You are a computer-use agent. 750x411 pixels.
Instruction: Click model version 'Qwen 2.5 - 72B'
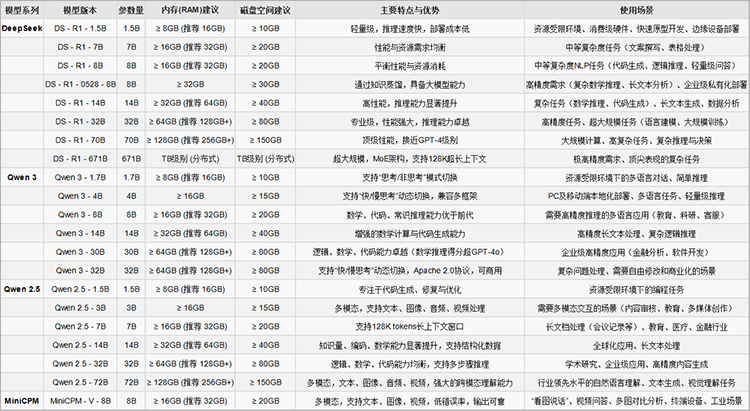point(80,383)
